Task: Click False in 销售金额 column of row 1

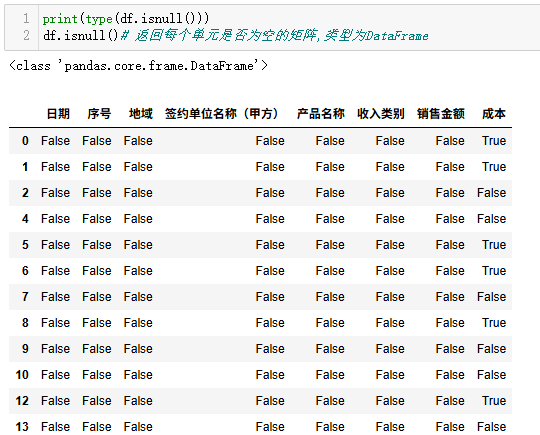Action: pyautogui.click(x=450, y=167)
